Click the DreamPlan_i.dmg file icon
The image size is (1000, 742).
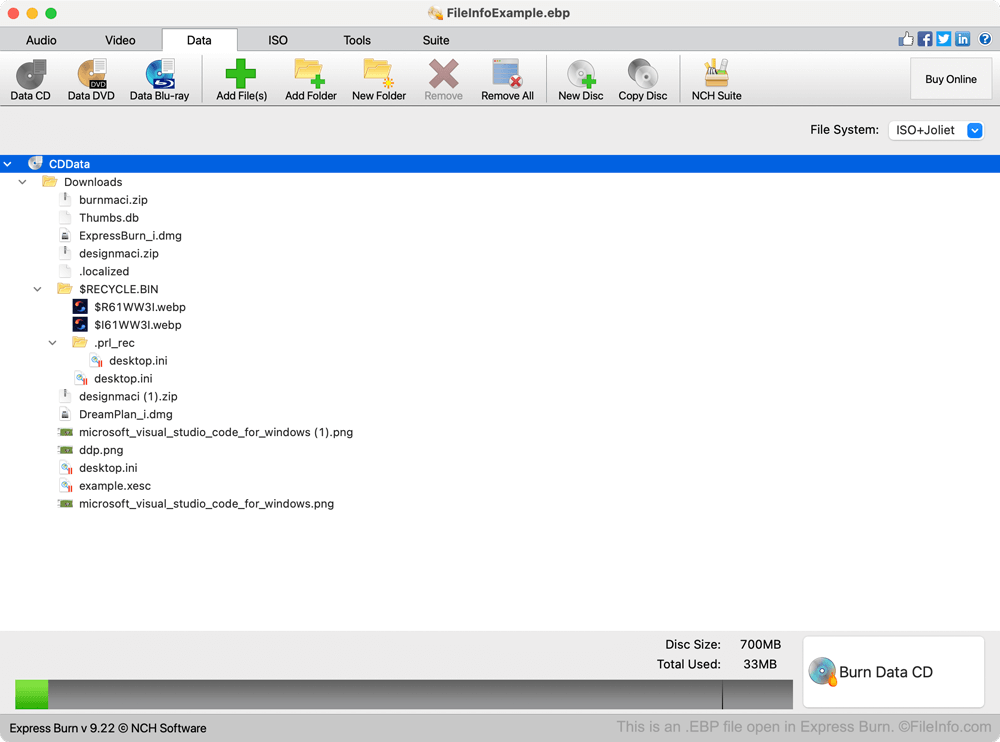pos(65,414)
